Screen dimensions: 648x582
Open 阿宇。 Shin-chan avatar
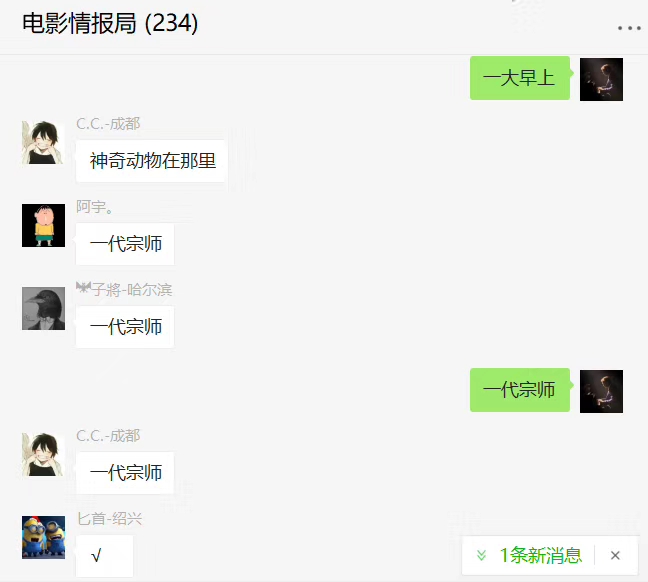pos(43,225)
